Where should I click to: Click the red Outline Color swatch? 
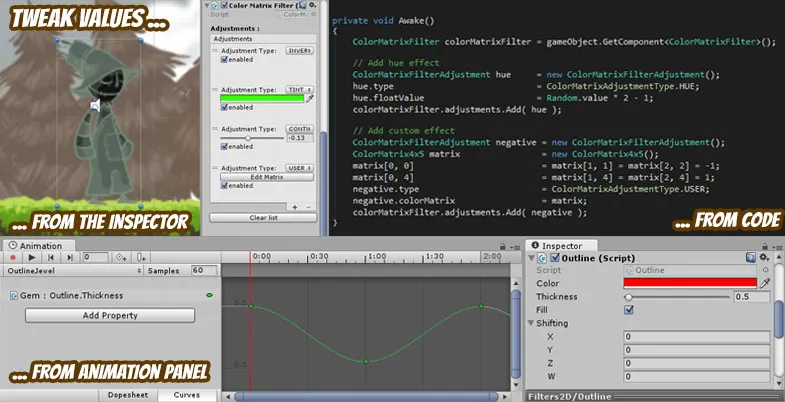click(x=690, y=283)
